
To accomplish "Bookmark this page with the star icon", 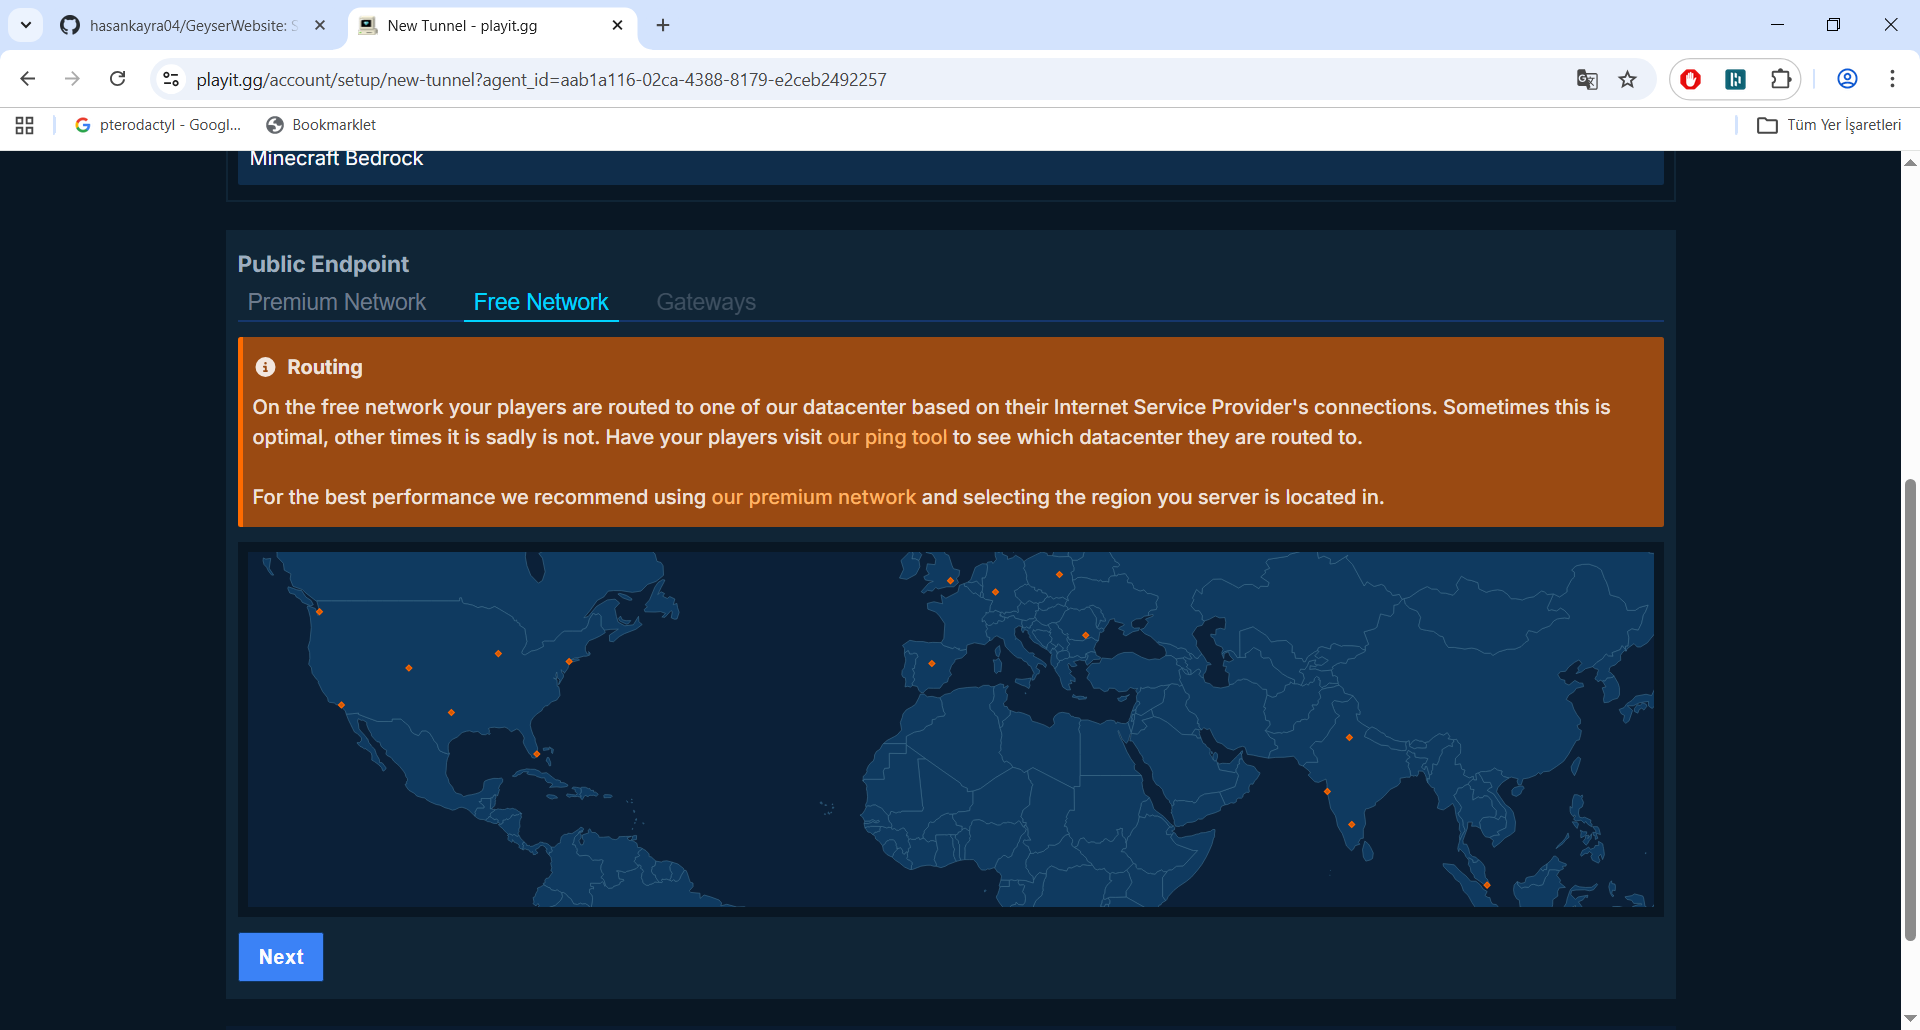I will (x=1628, y=79).
